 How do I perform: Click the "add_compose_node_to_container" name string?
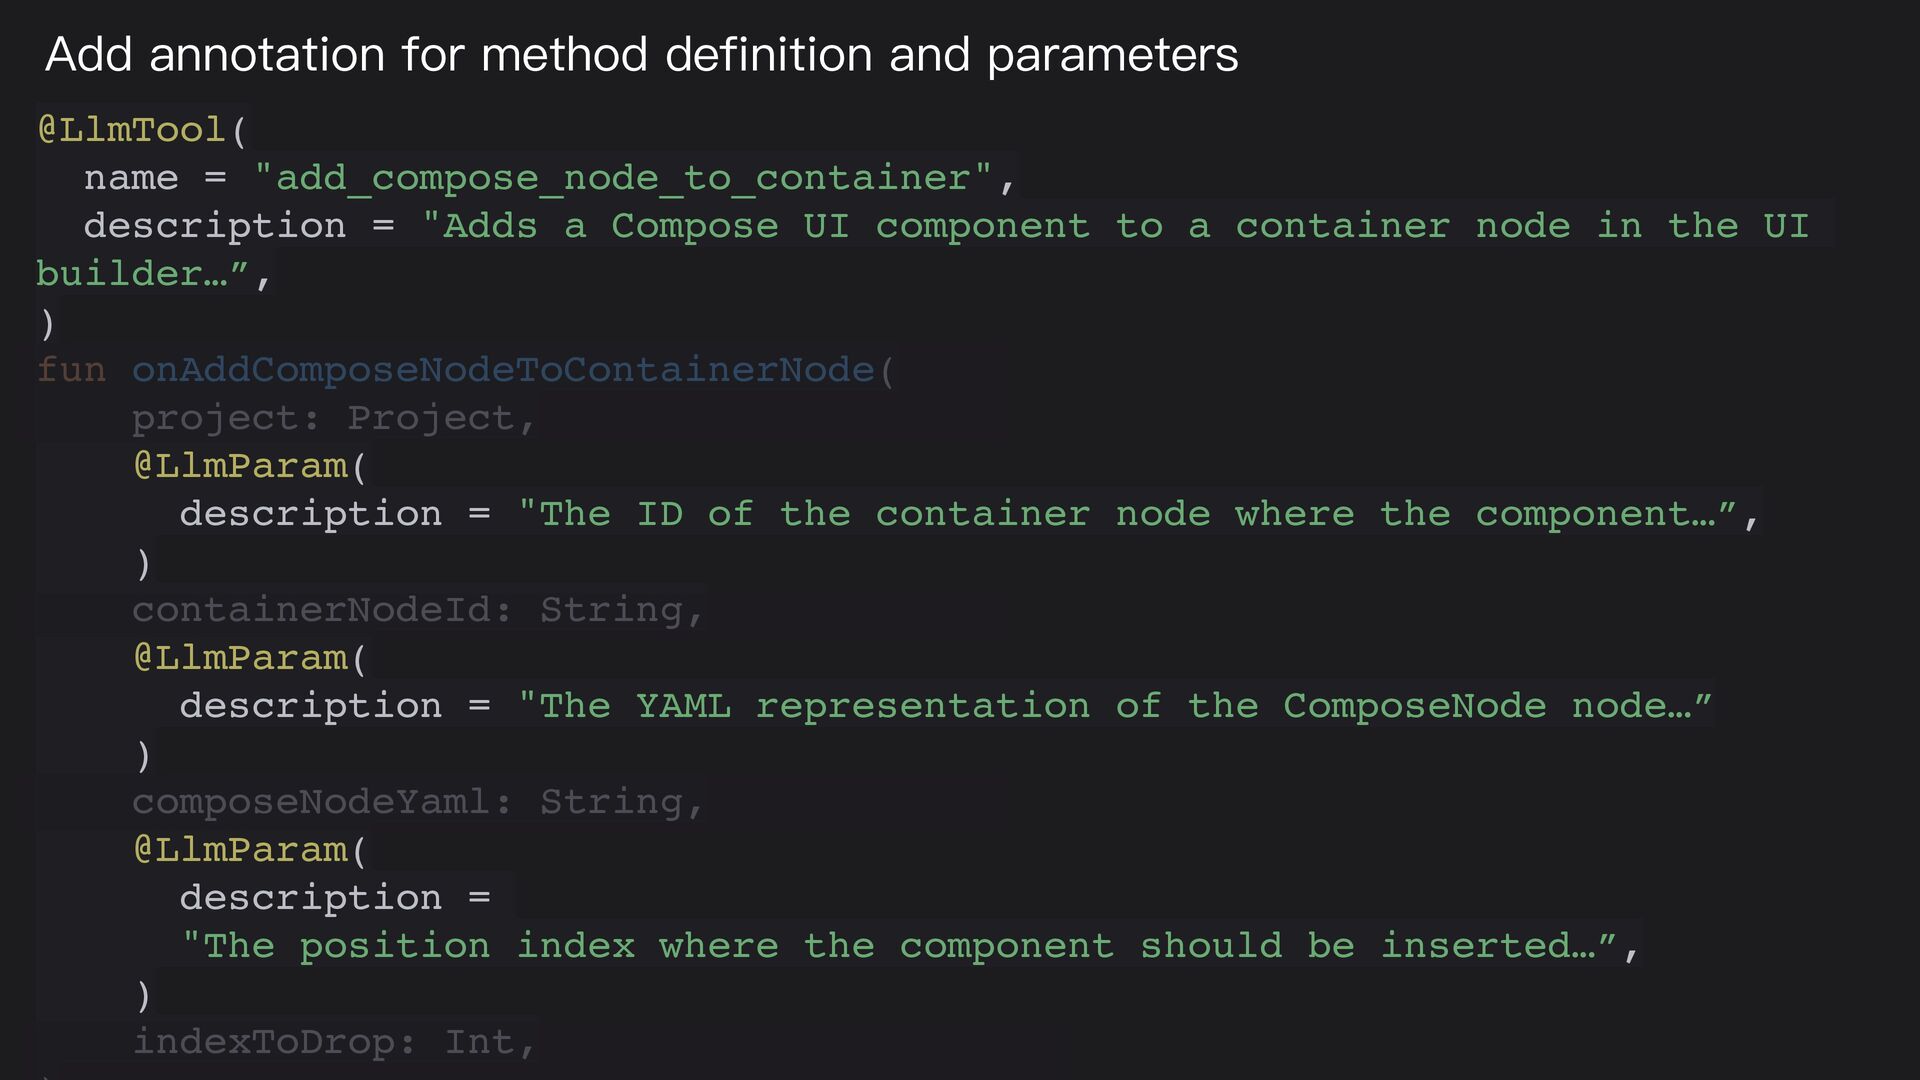click(x=623, y=178)
